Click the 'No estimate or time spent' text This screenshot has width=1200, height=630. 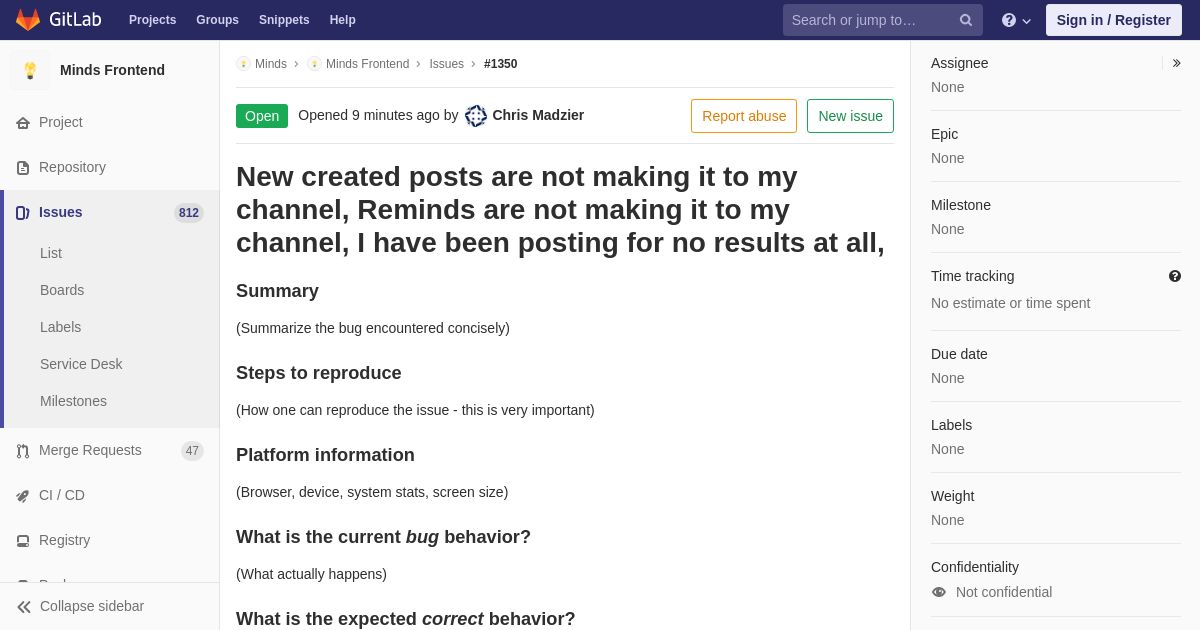pyautogui.click(x=1010, y=303)
